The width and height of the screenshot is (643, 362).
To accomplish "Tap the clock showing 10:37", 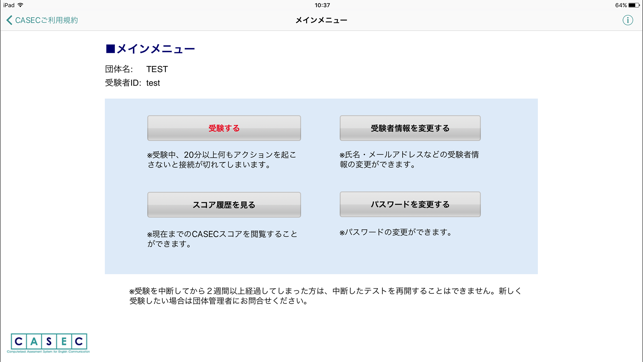I will (322, 5).
